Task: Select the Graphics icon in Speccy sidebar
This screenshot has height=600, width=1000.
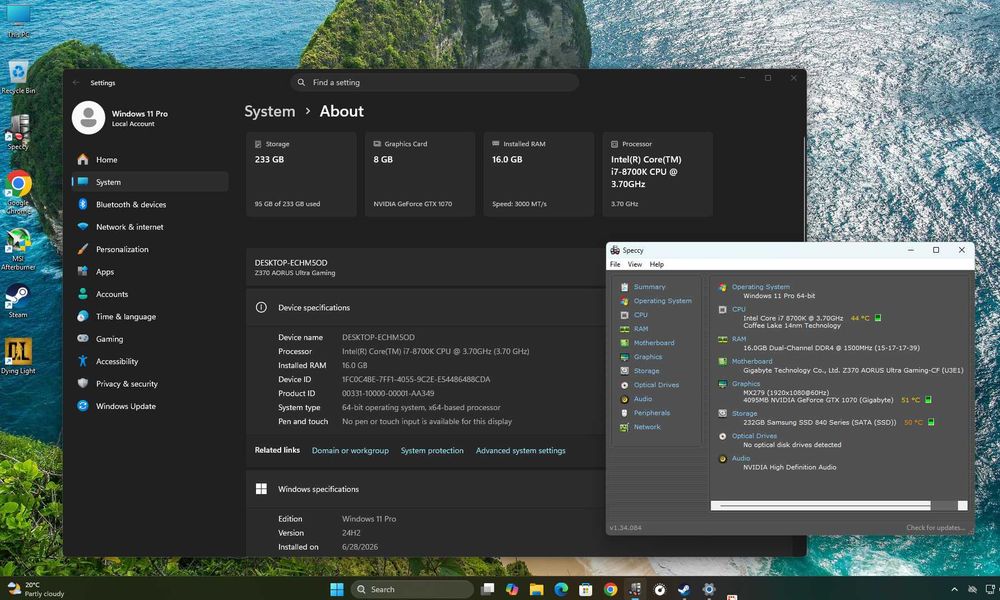Action: coord(624,356)
